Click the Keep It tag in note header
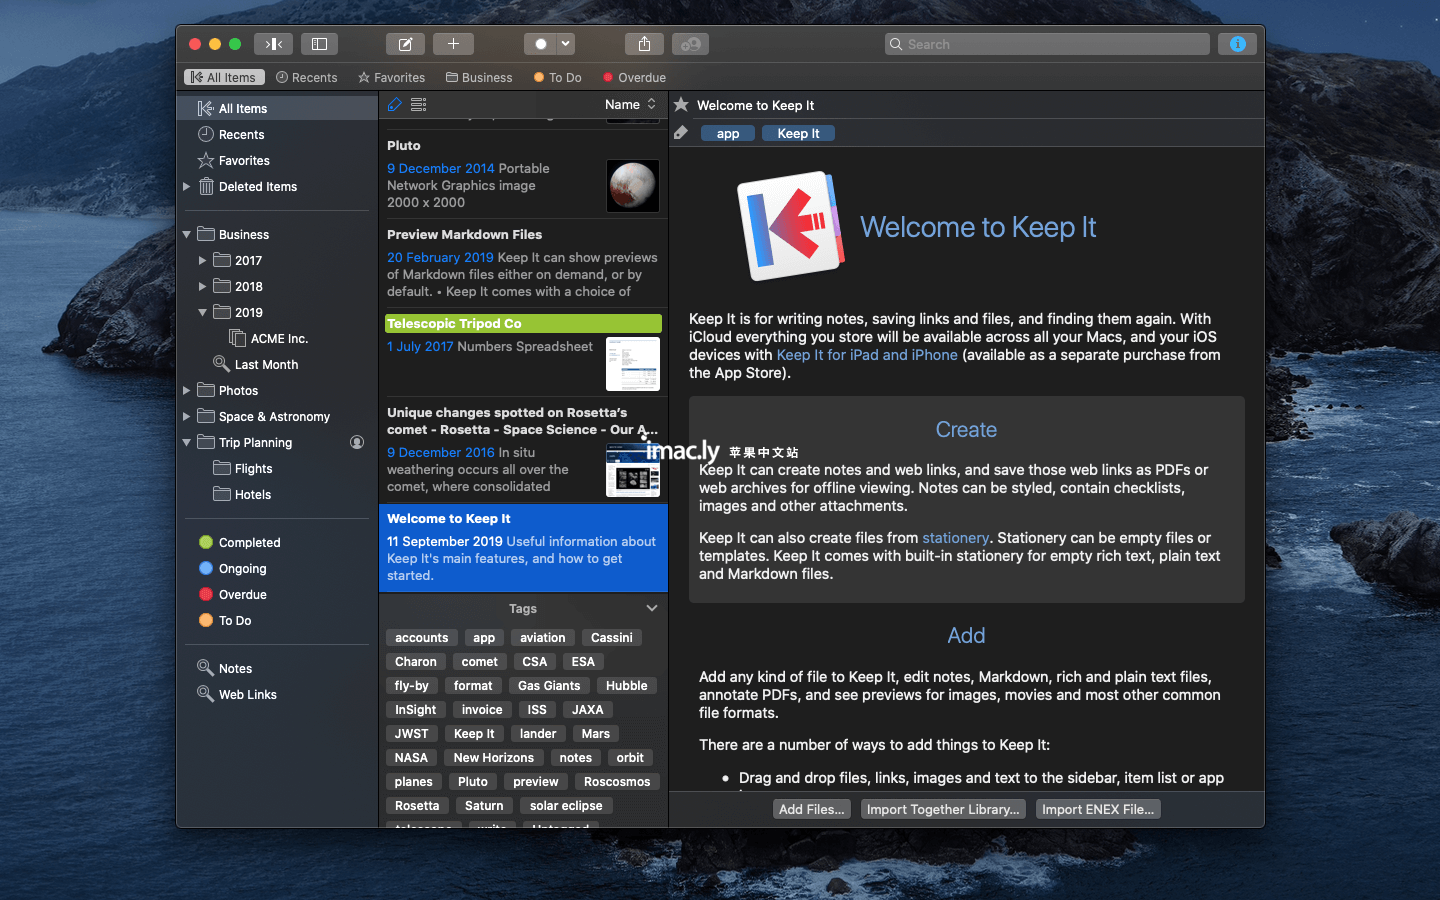 coord(798,133)
